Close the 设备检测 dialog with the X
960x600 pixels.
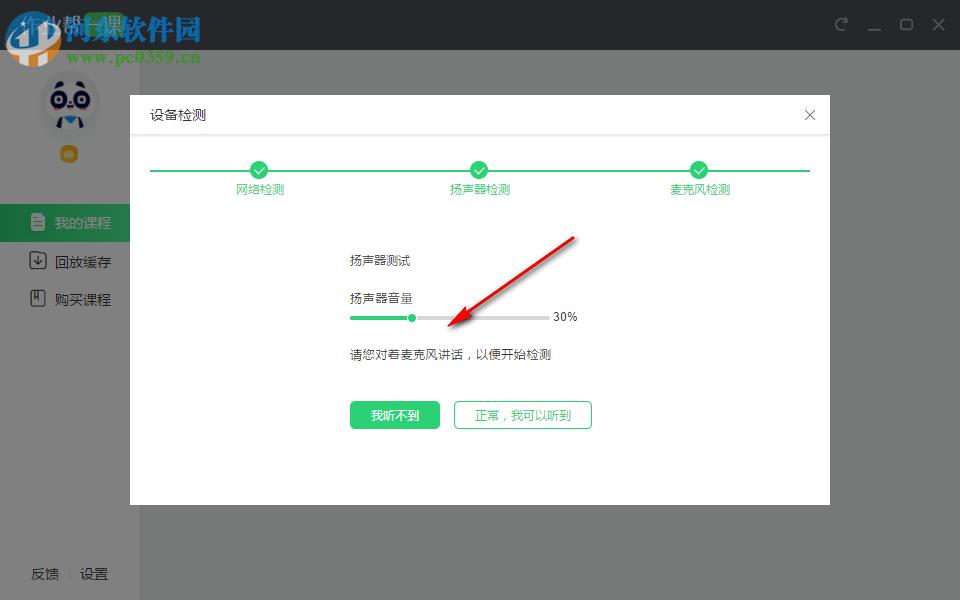810,114
